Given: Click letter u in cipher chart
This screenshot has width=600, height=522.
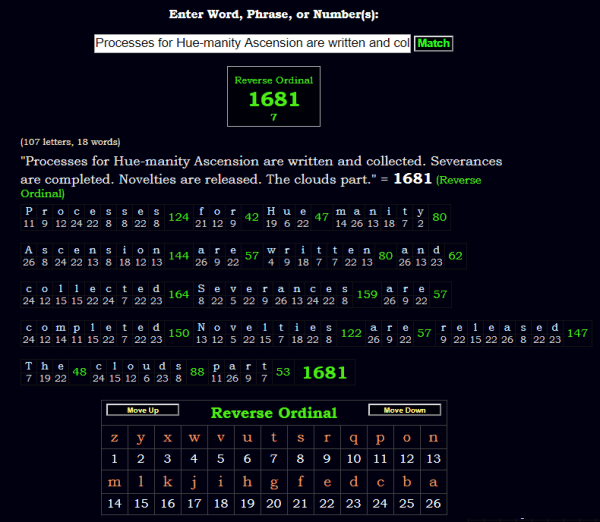Looking at the screenshot, I should click(x=247, y=437).
